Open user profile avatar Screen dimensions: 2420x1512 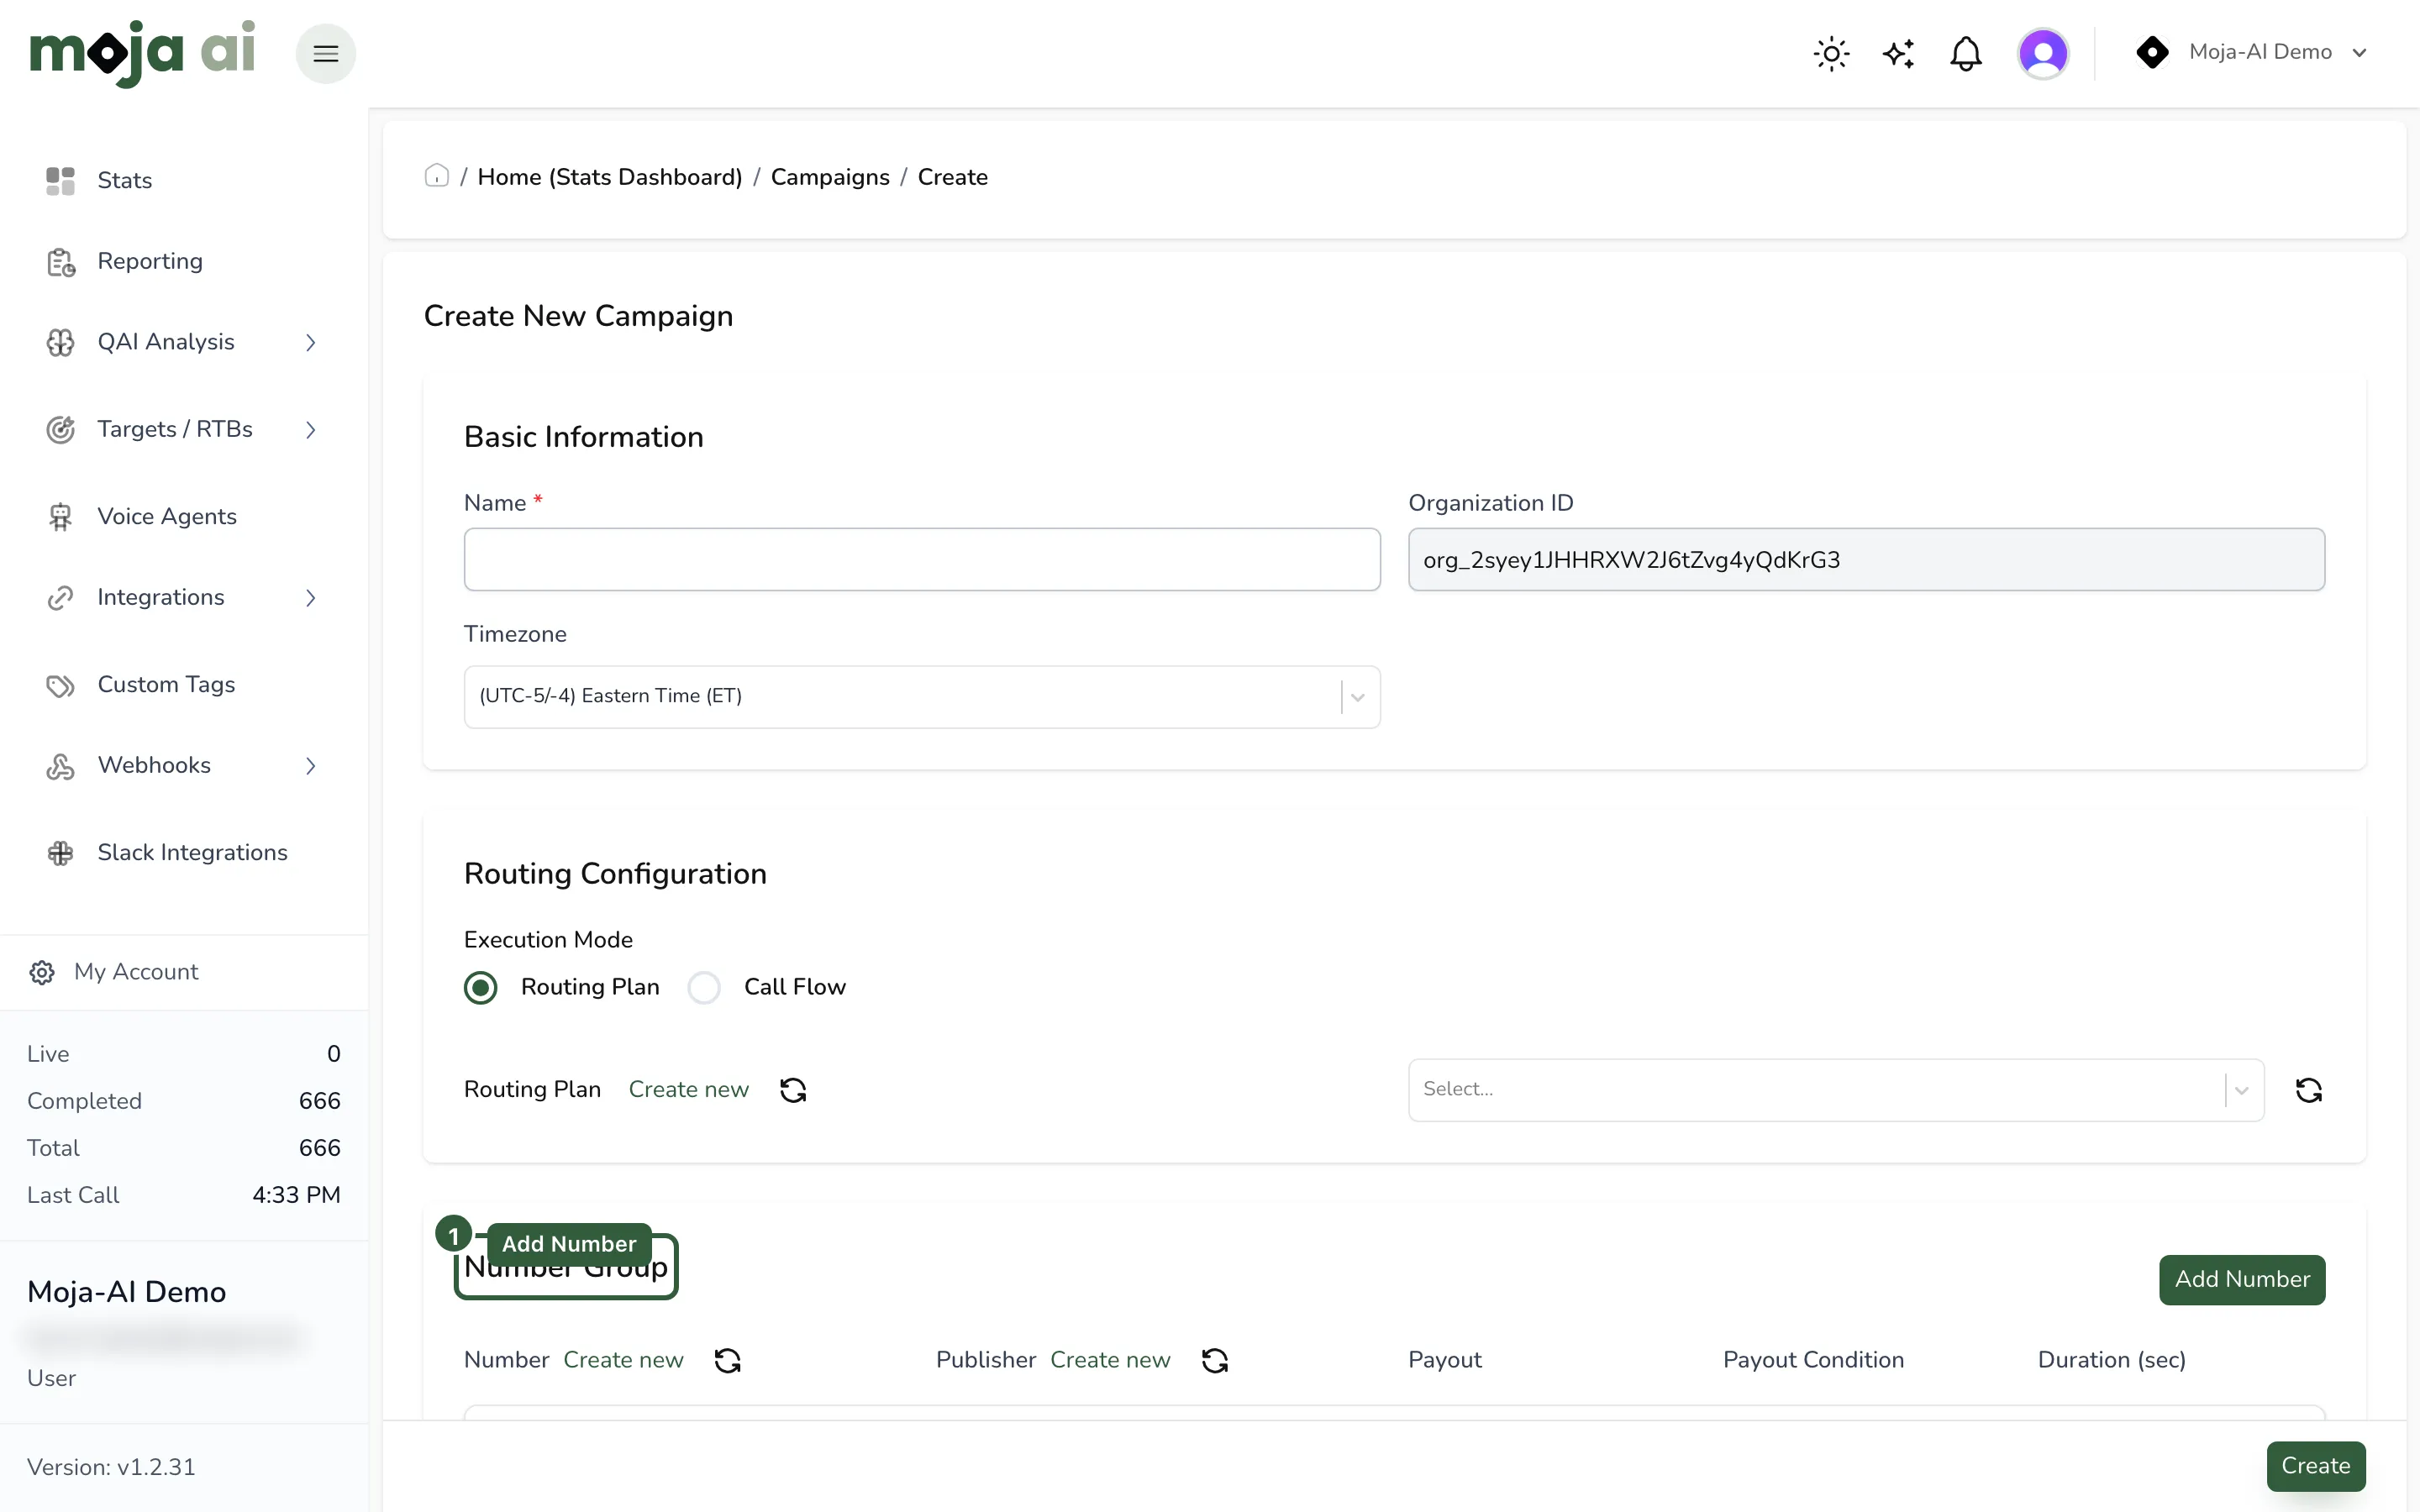coord(2043,53)
